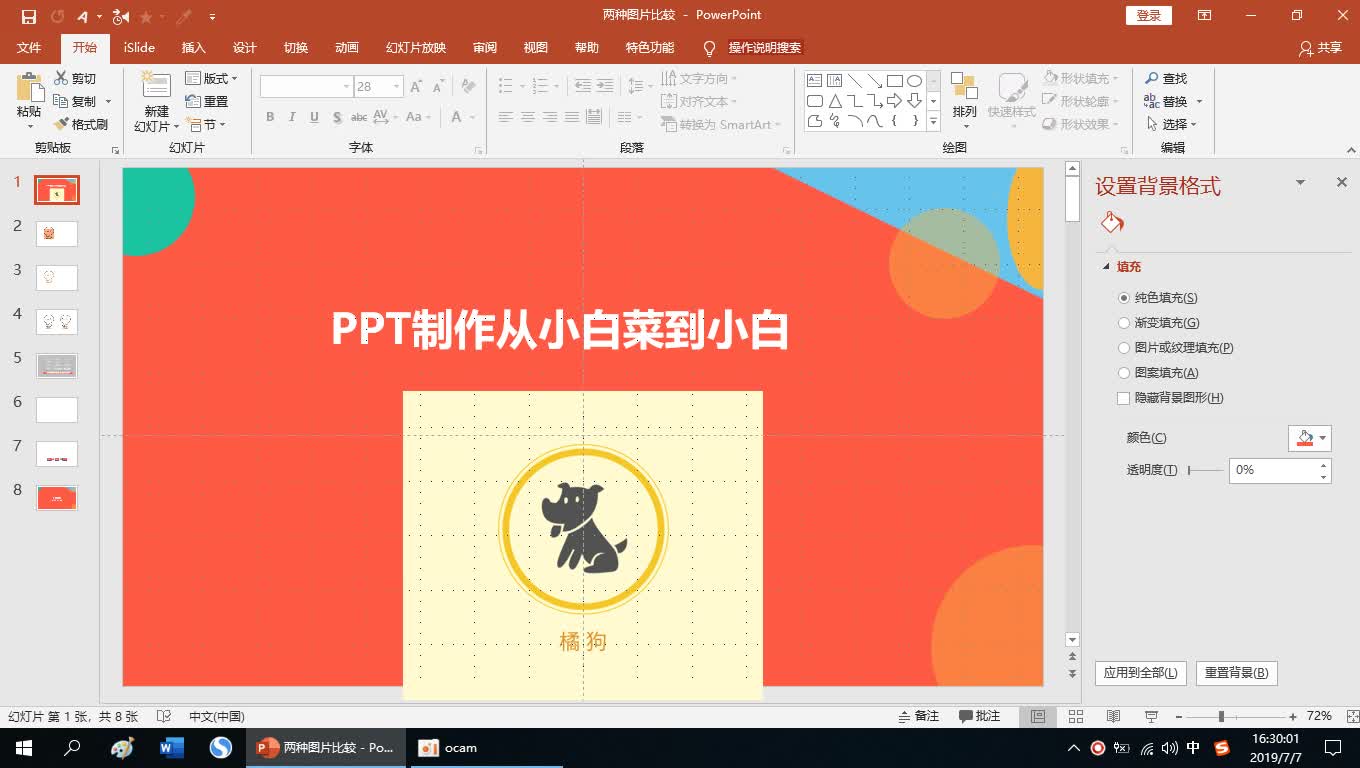Screen dimensions: 1360x768
Task: Click the 重置背景 reset background button
Action: pos(1236,673)
